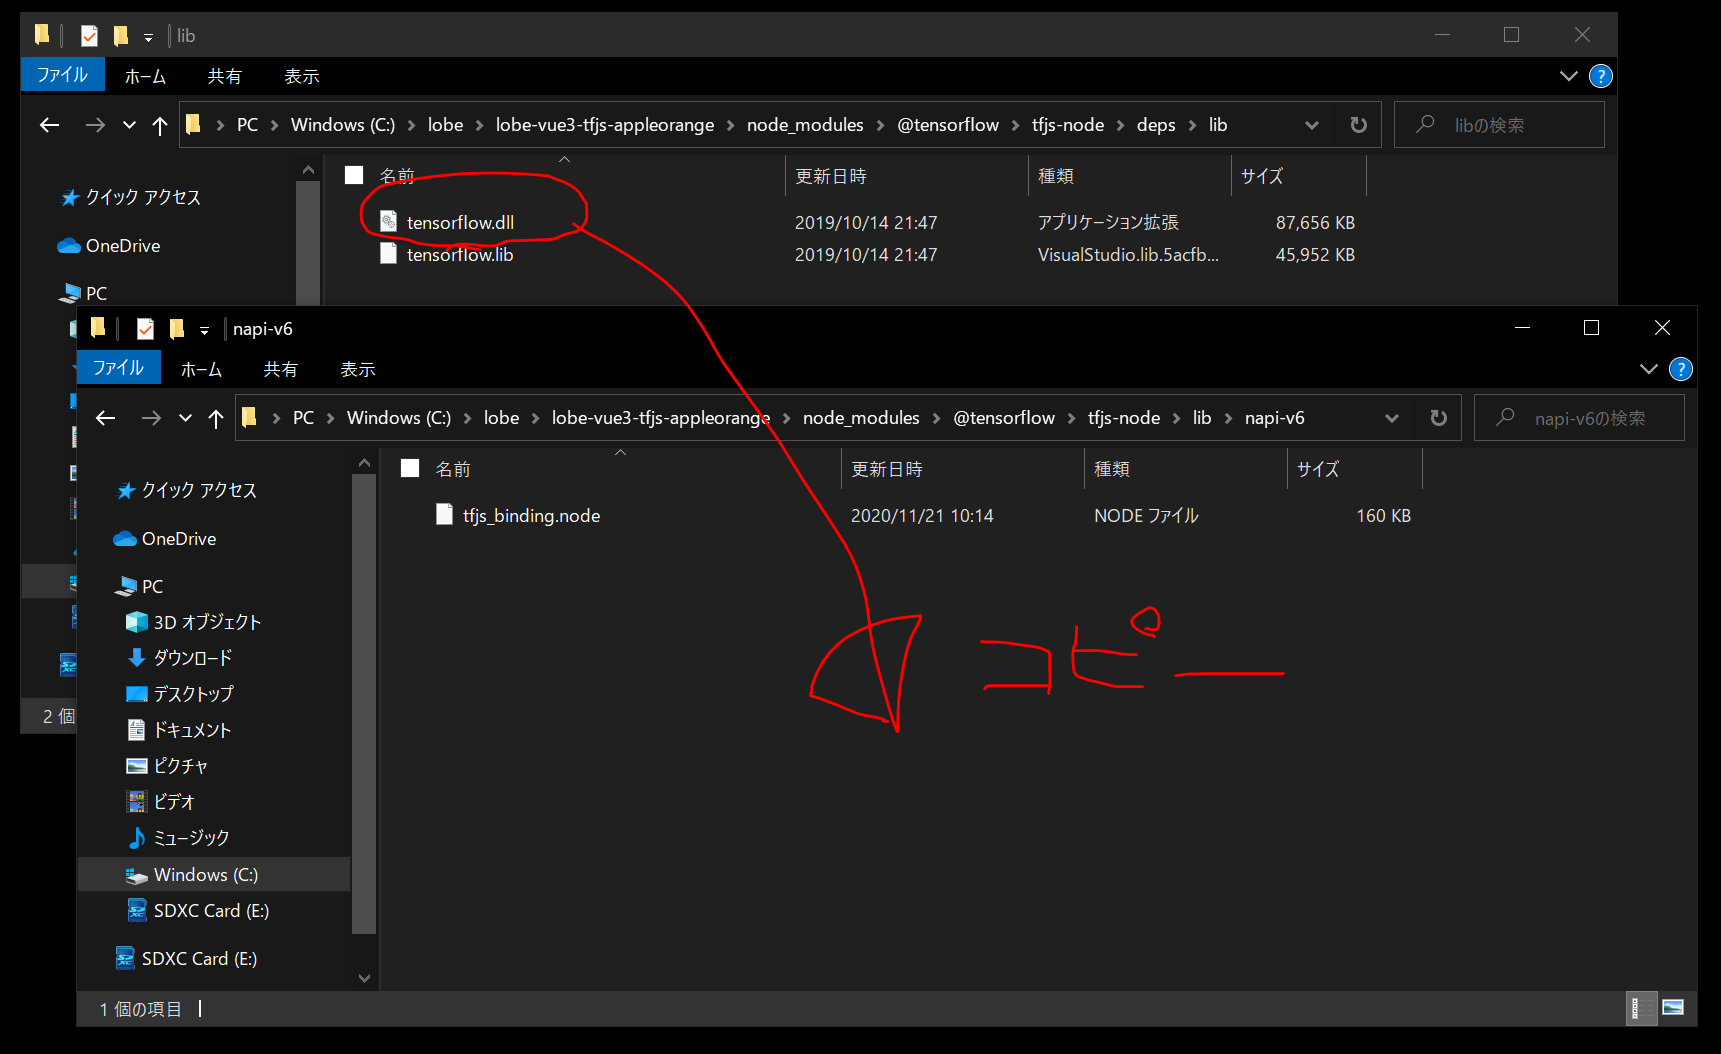Click the bottom SDXC Card (E:) sidebar entry
This screenshot has height=1054, width=1721.
(x=186, y=958)
